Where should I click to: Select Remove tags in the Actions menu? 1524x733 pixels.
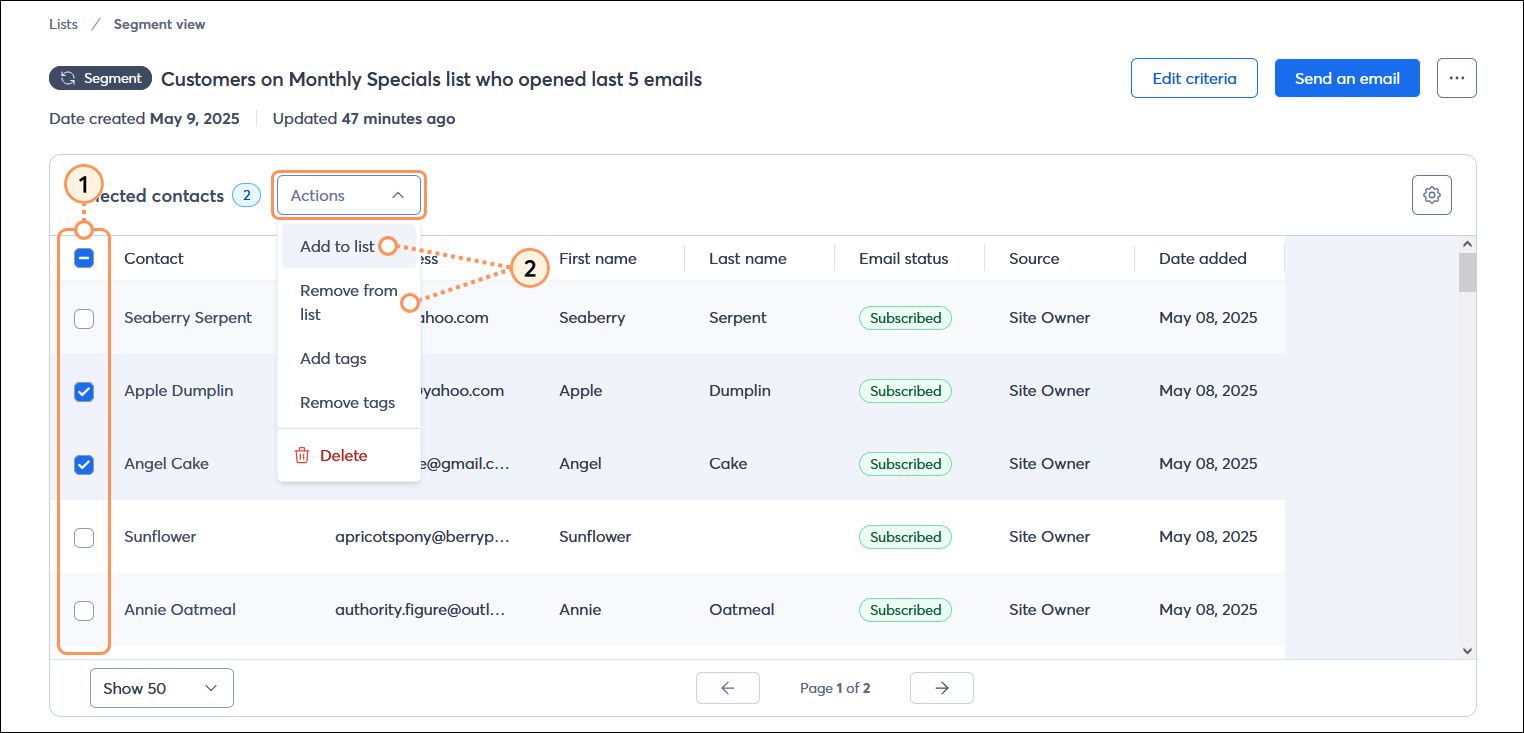tap(349, 402)
